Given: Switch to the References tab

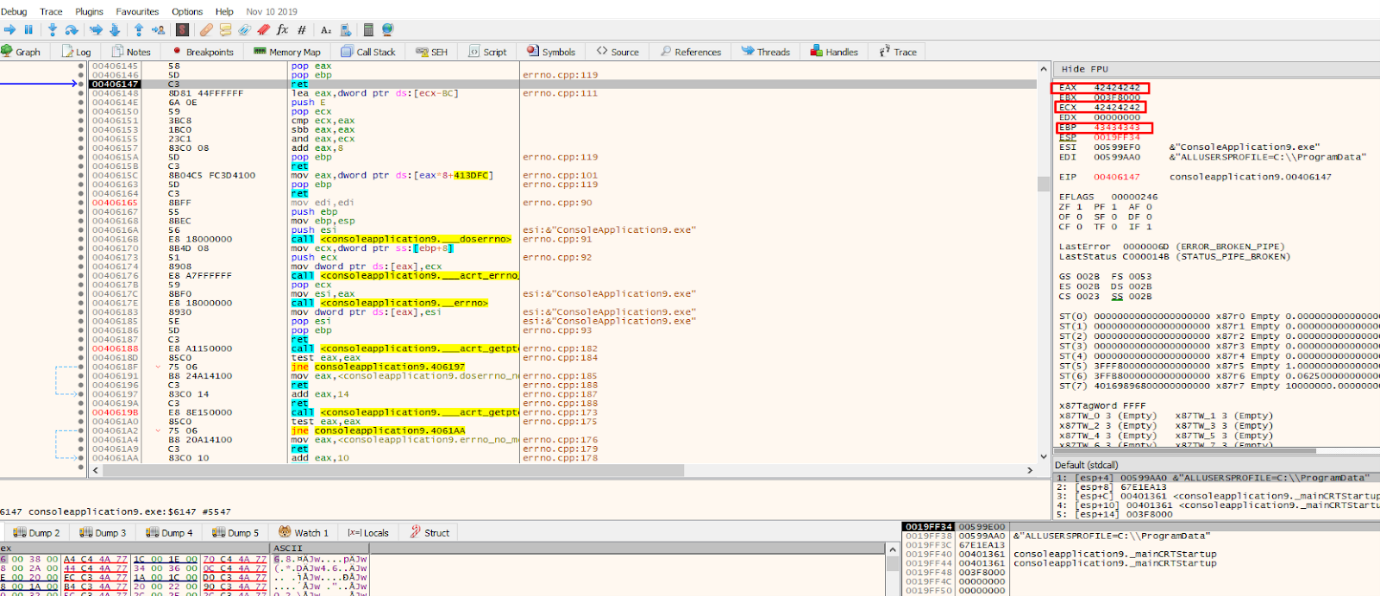Looking at the screenshot, I should pos(690,52).
